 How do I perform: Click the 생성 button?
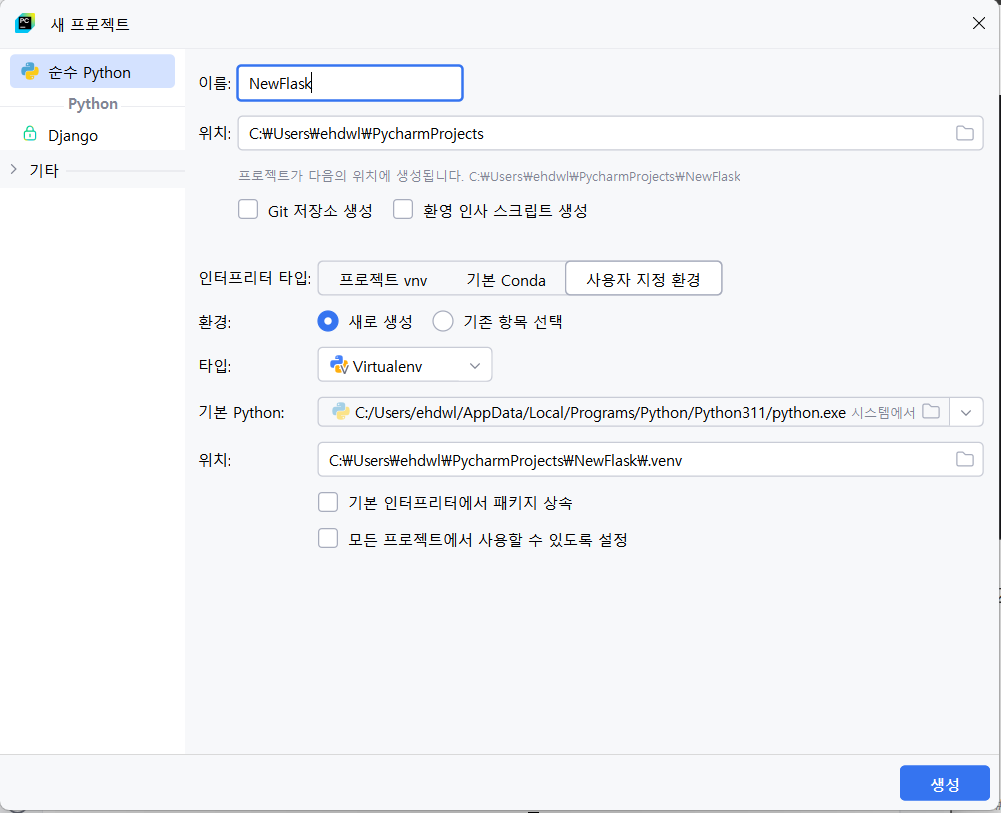click(x=944, y=783)
